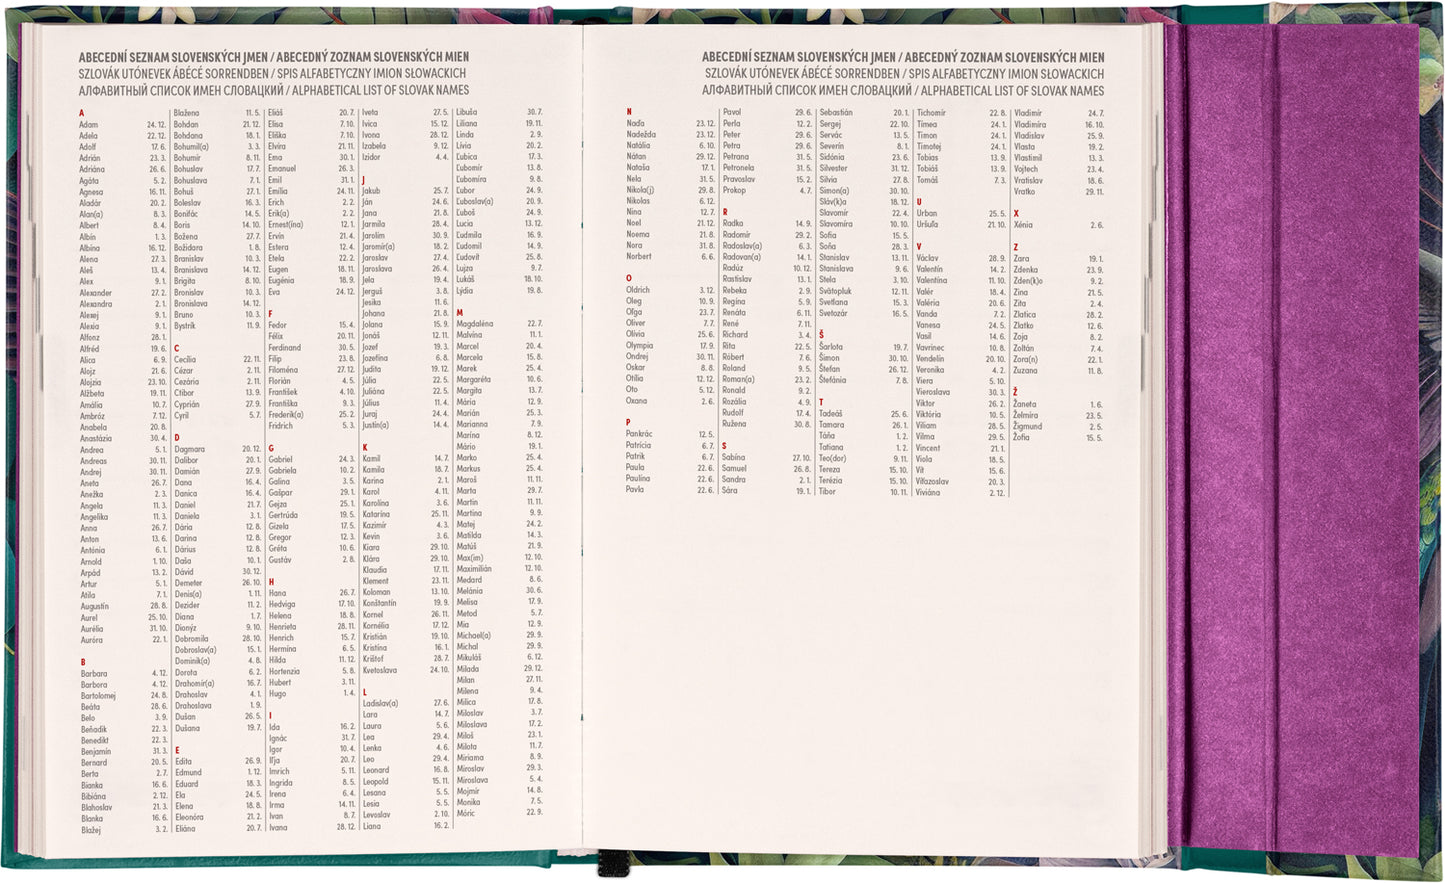Click the name Zlatica
This screenshot has height=883, width=1445.
click(1024, 314)
